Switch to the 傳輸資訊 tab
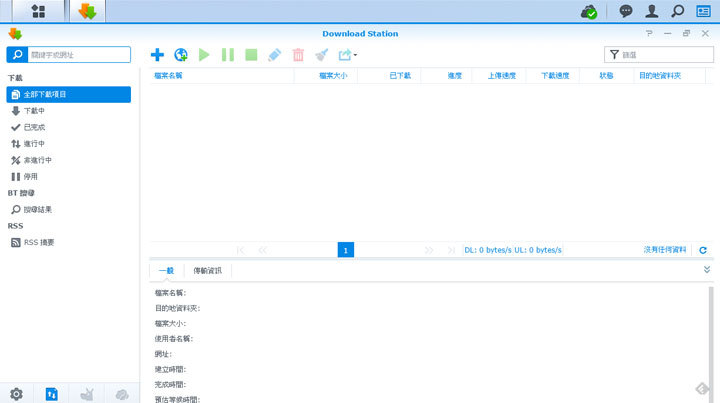The image size is (720, 403). coord(207,271)
